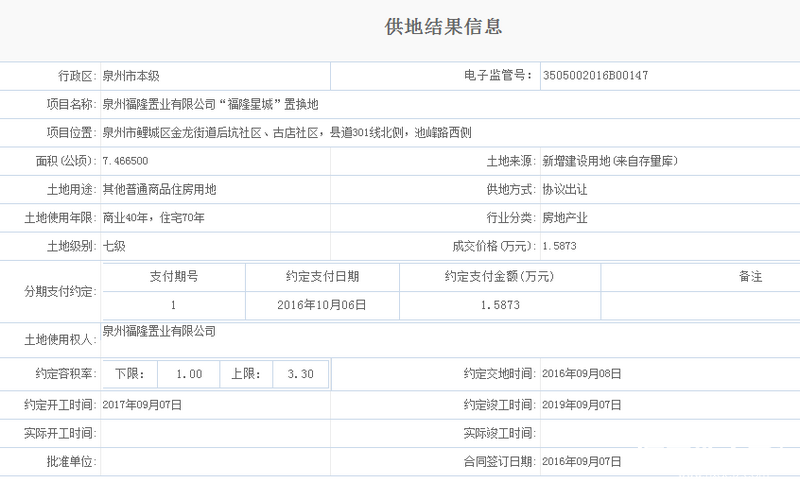The image size is (800, 483).
Task: Click land grade value 七级
Action: 114,246
